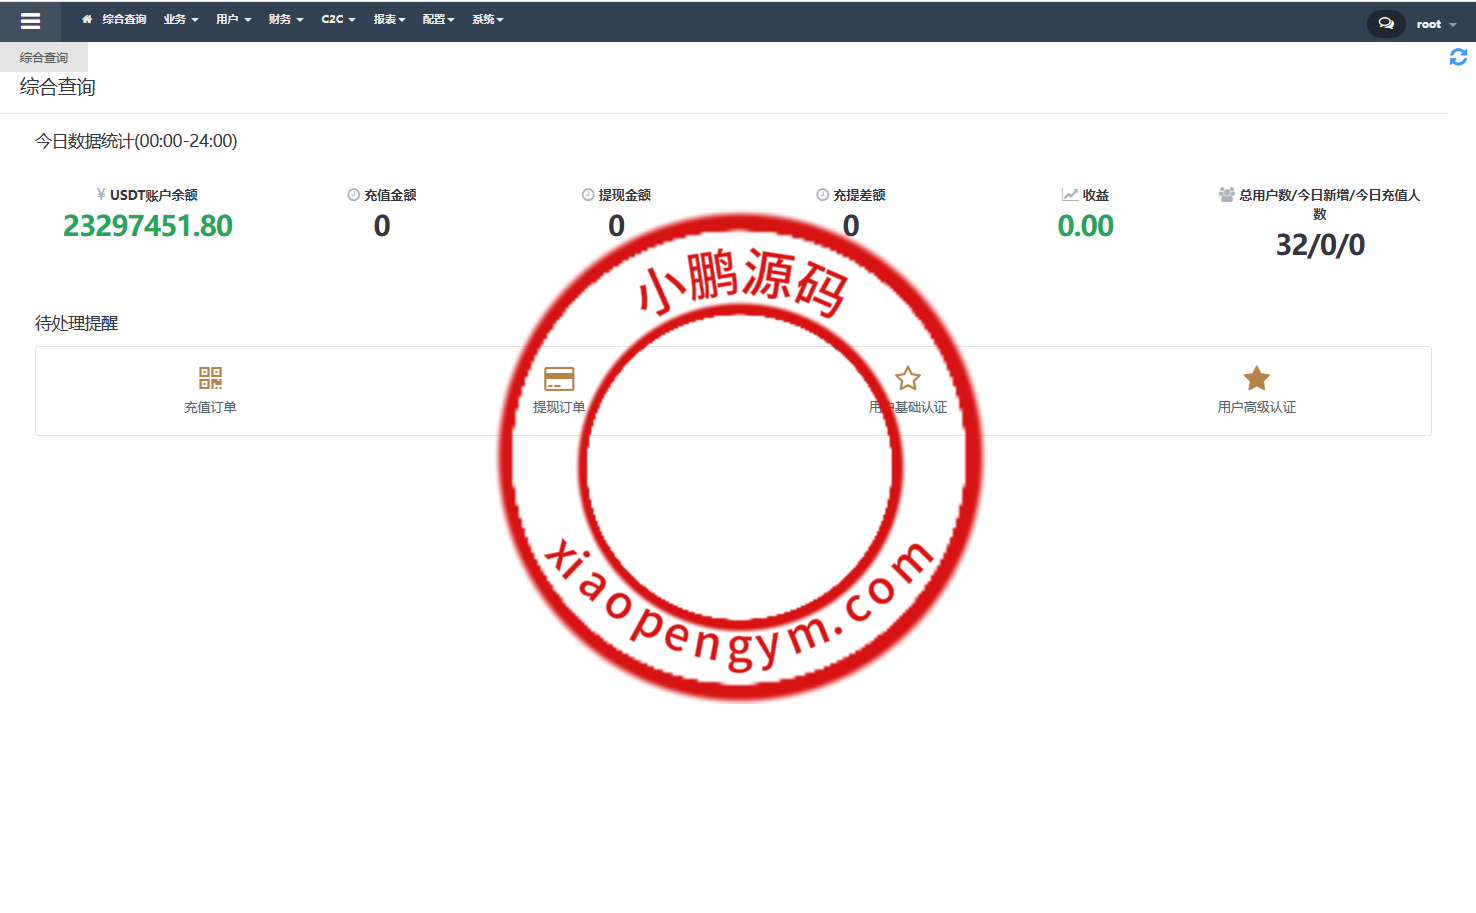Open the 配置 configuration menu
Screen dimensions: 1476x913
point(438,19)
